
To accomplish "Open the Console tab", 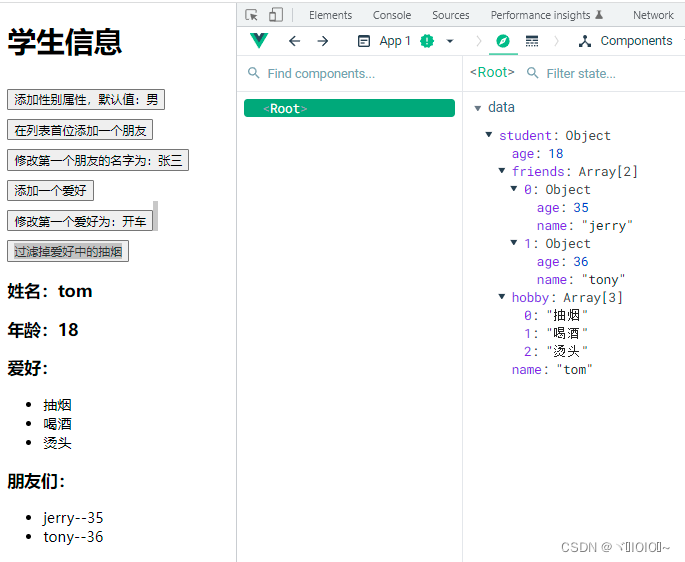I will click(x=392, y=15).
